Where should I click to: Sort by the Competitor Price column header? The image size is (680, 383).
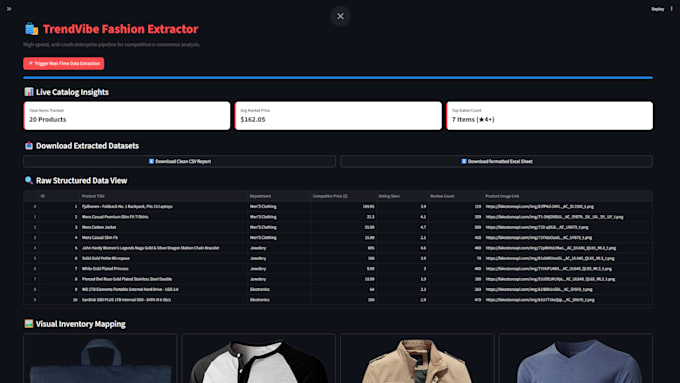click(x=343, y=196)
